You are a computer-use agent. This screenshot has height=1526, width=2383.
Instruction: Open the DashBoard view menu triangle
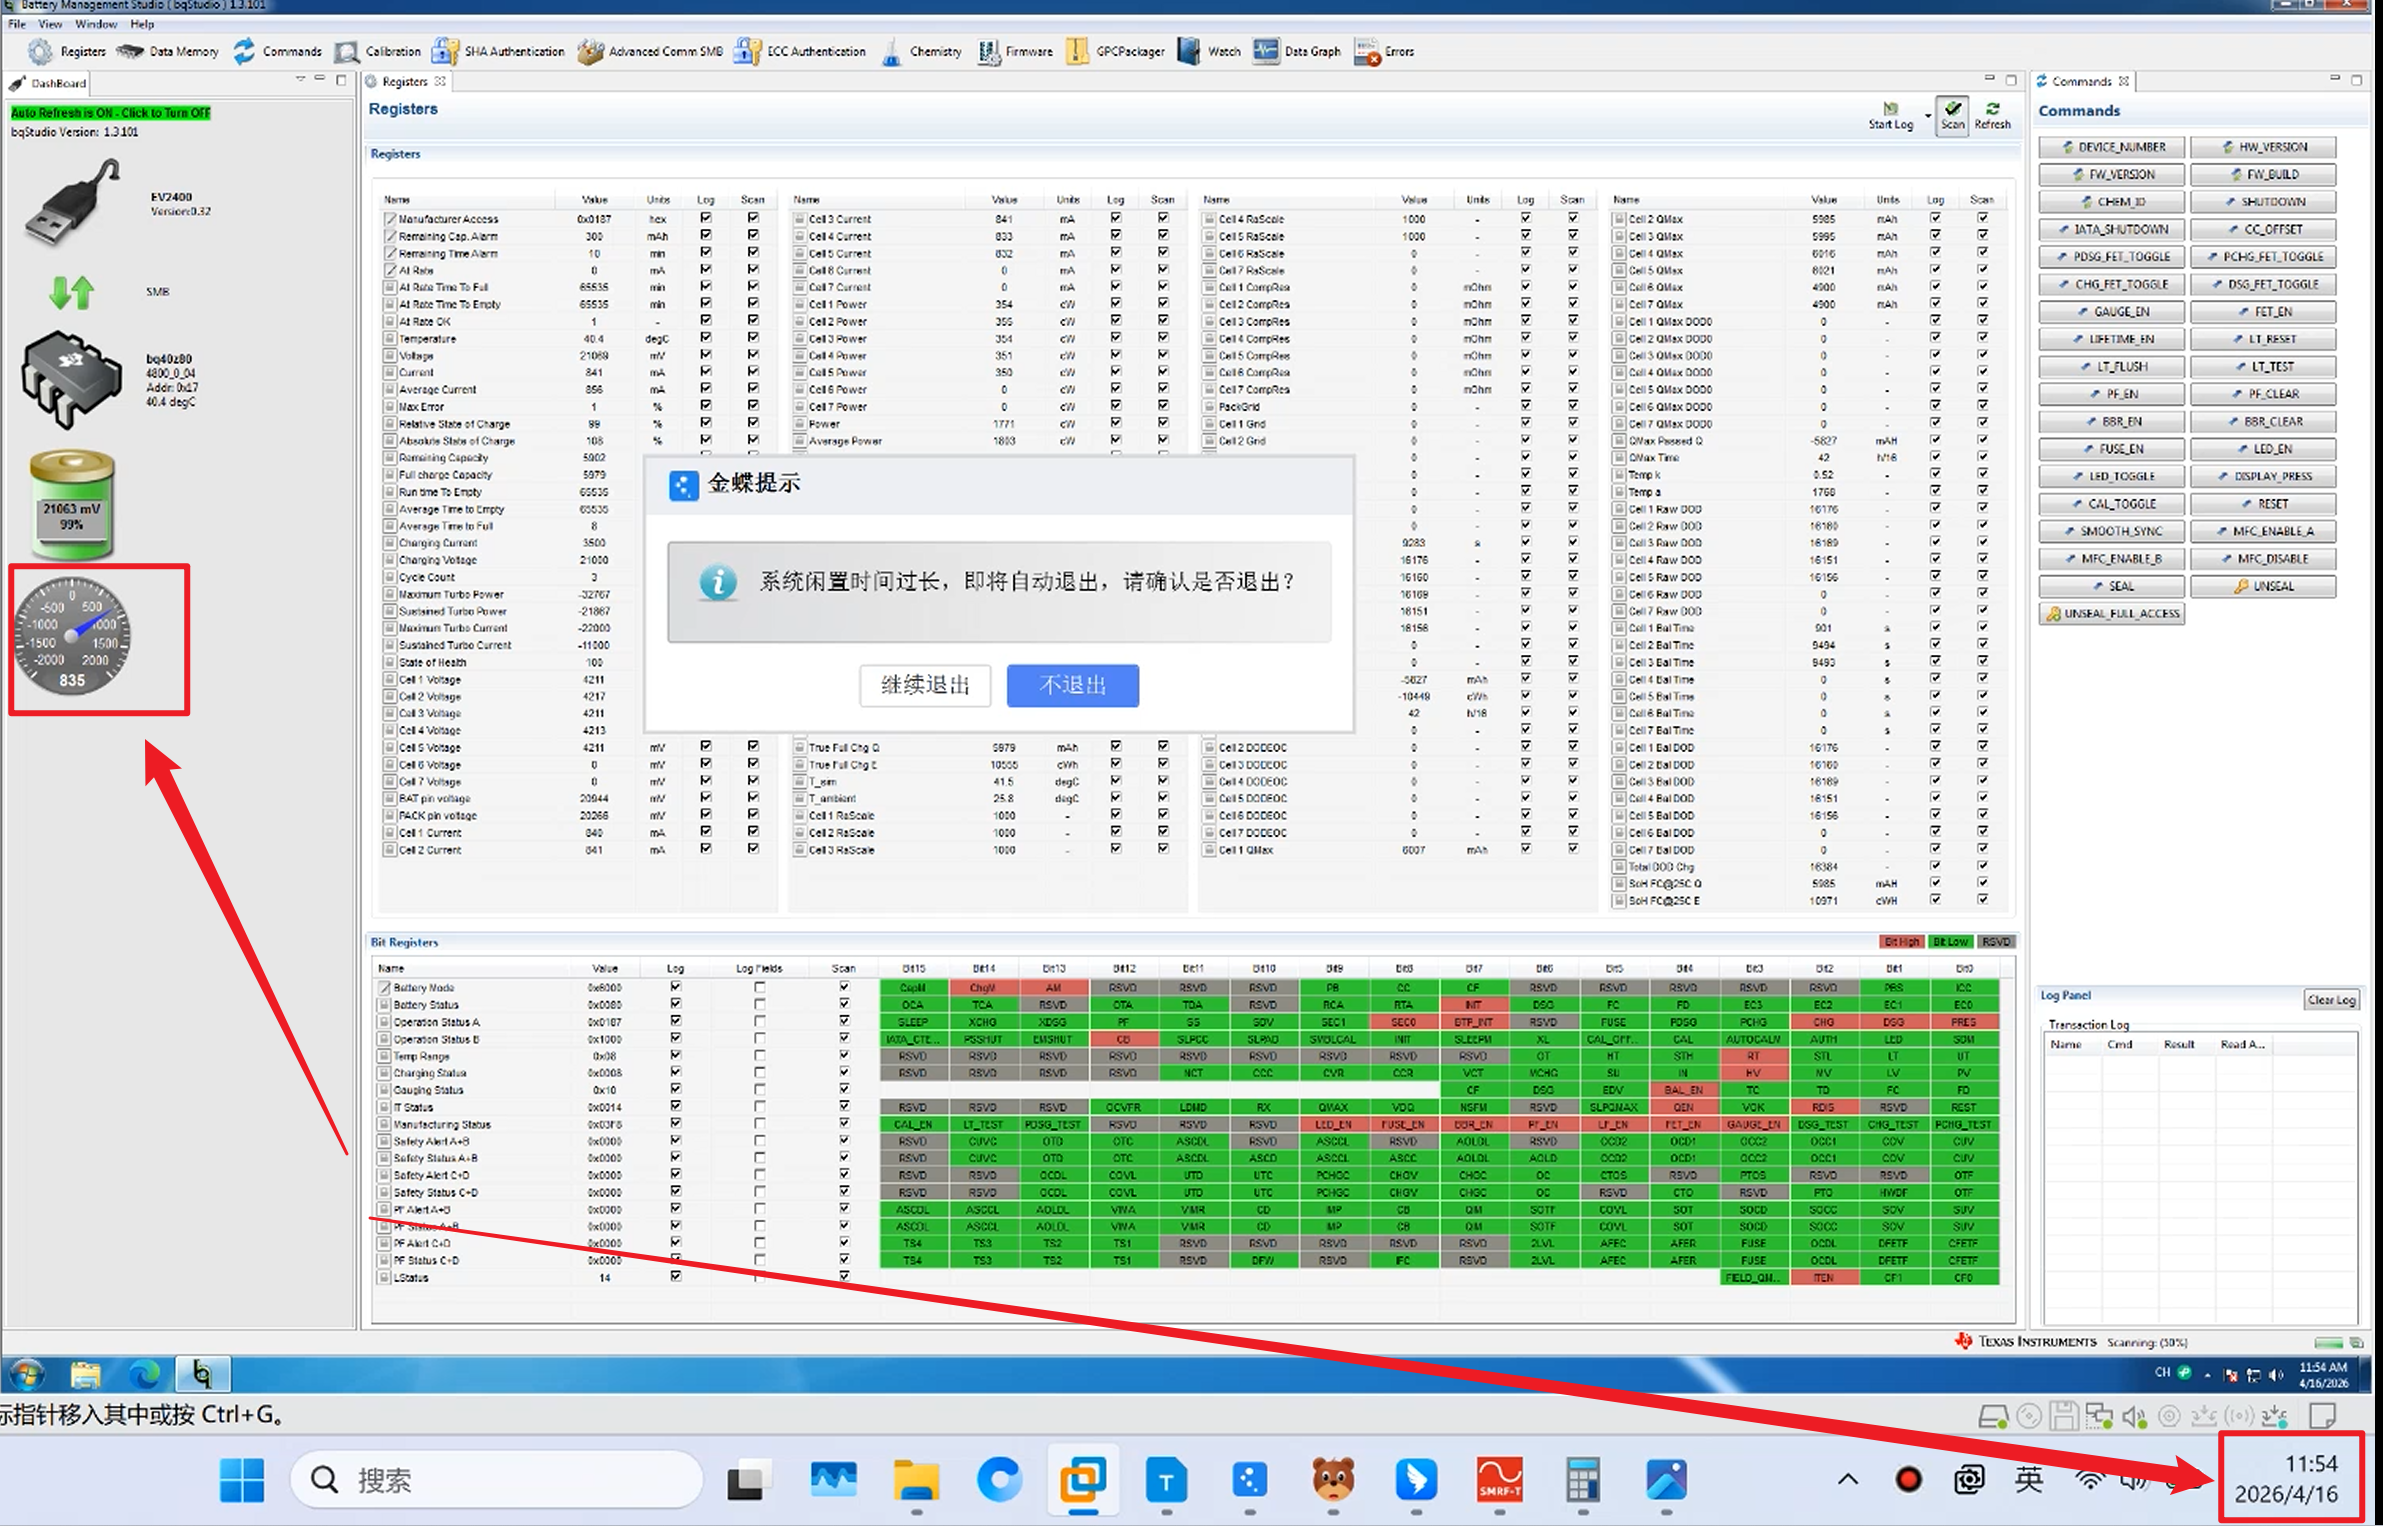coord(300,79)
